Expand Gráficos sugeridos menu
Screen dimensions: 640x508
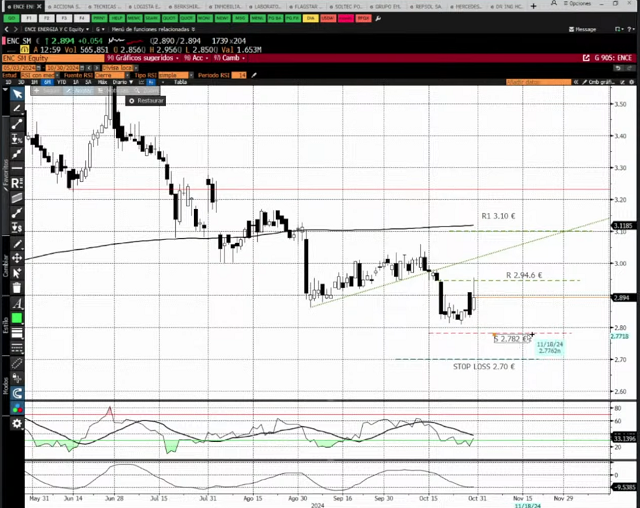pyautogui.click(x=142, y=58)
